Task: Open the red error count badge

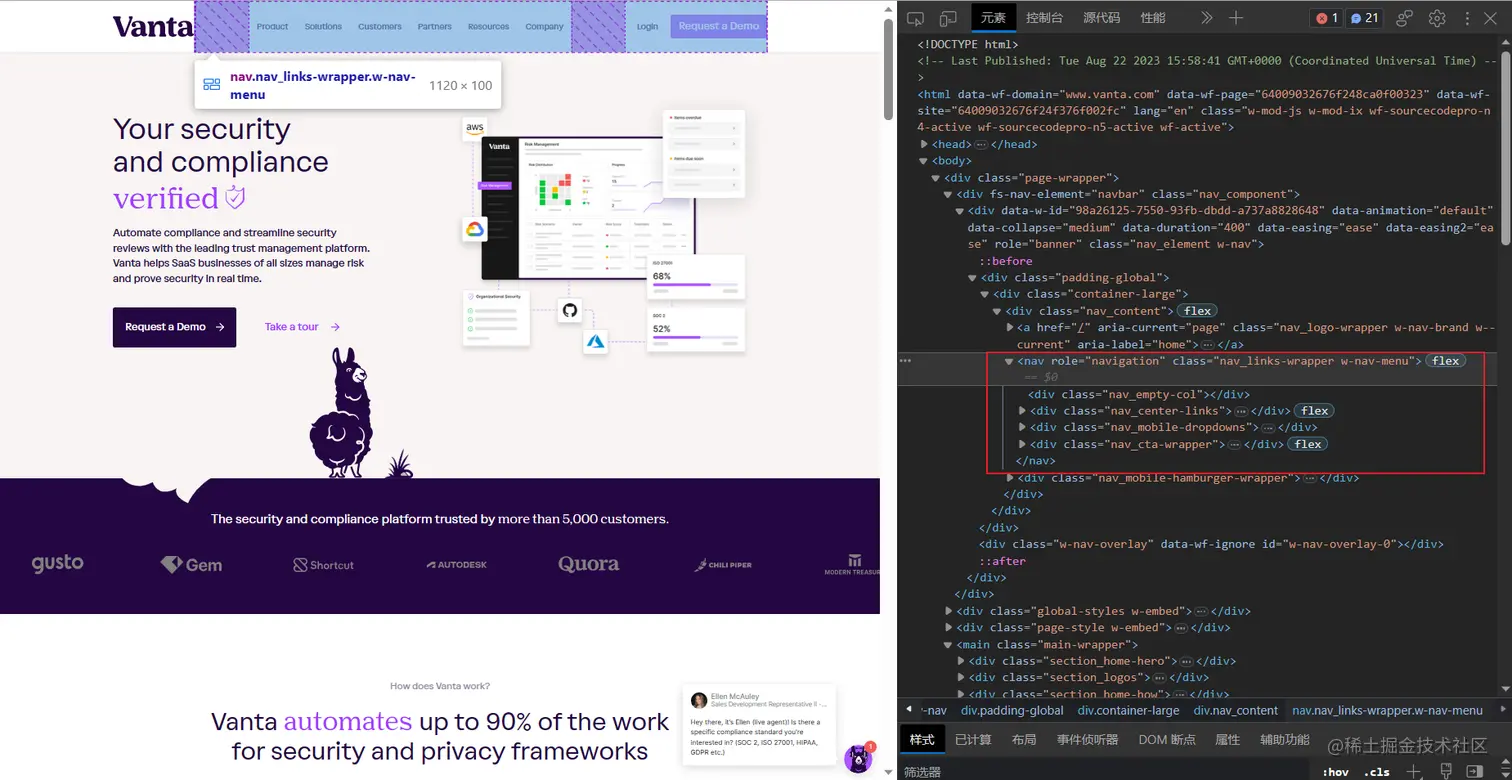Action: [x=1326, y=18]
